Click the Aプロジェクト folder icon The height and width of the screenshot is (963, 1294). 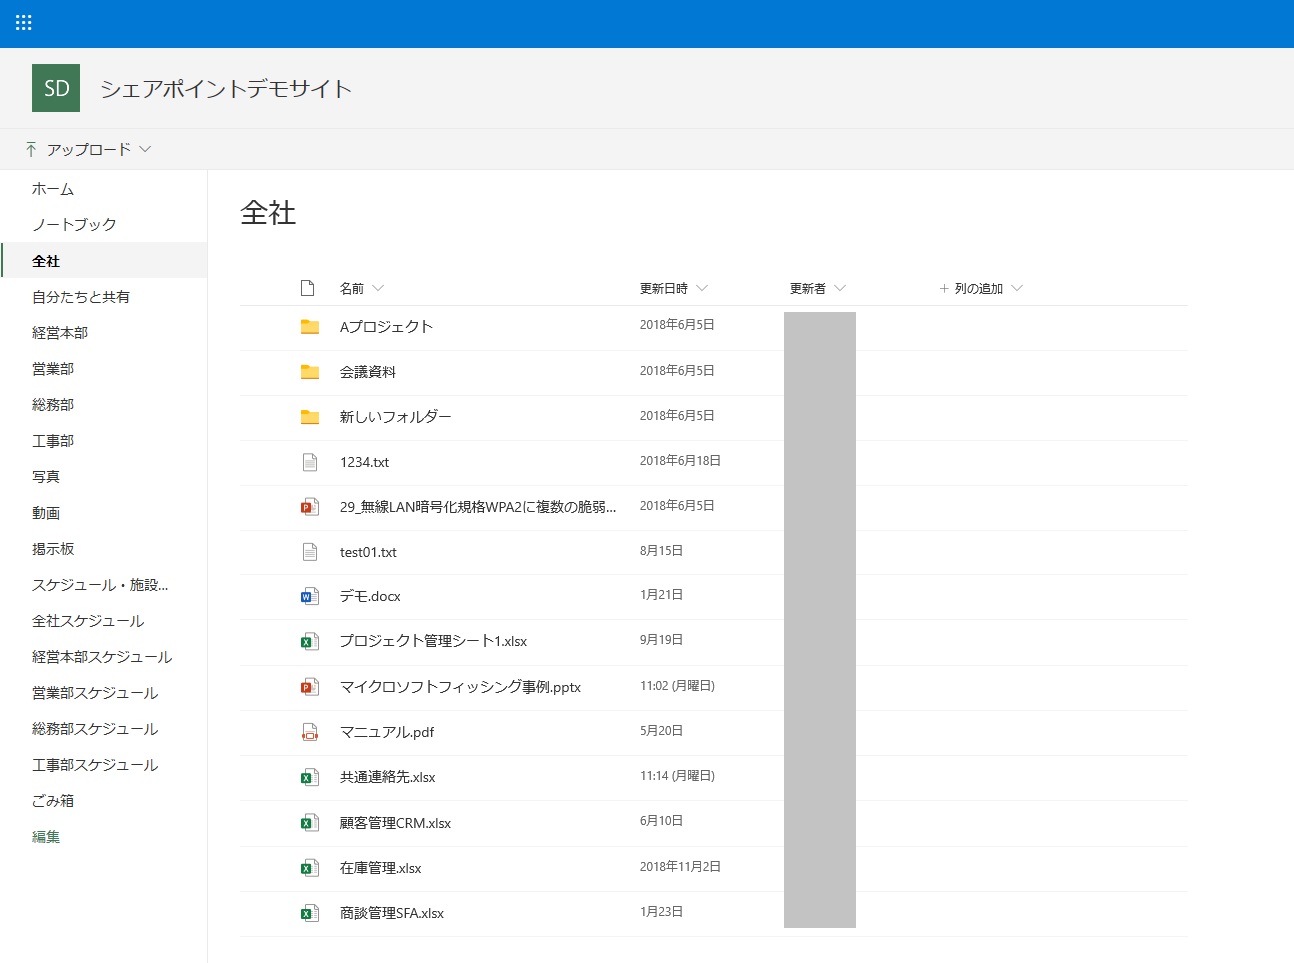(310, 327)
